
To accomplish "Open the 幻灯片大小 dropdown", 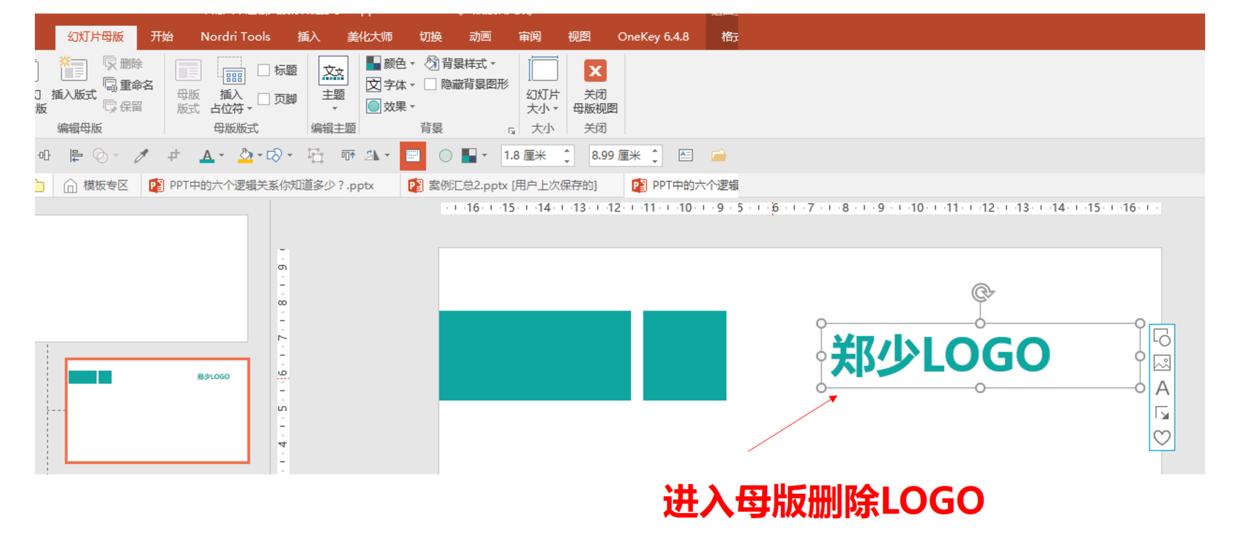I will pos(543,86).
